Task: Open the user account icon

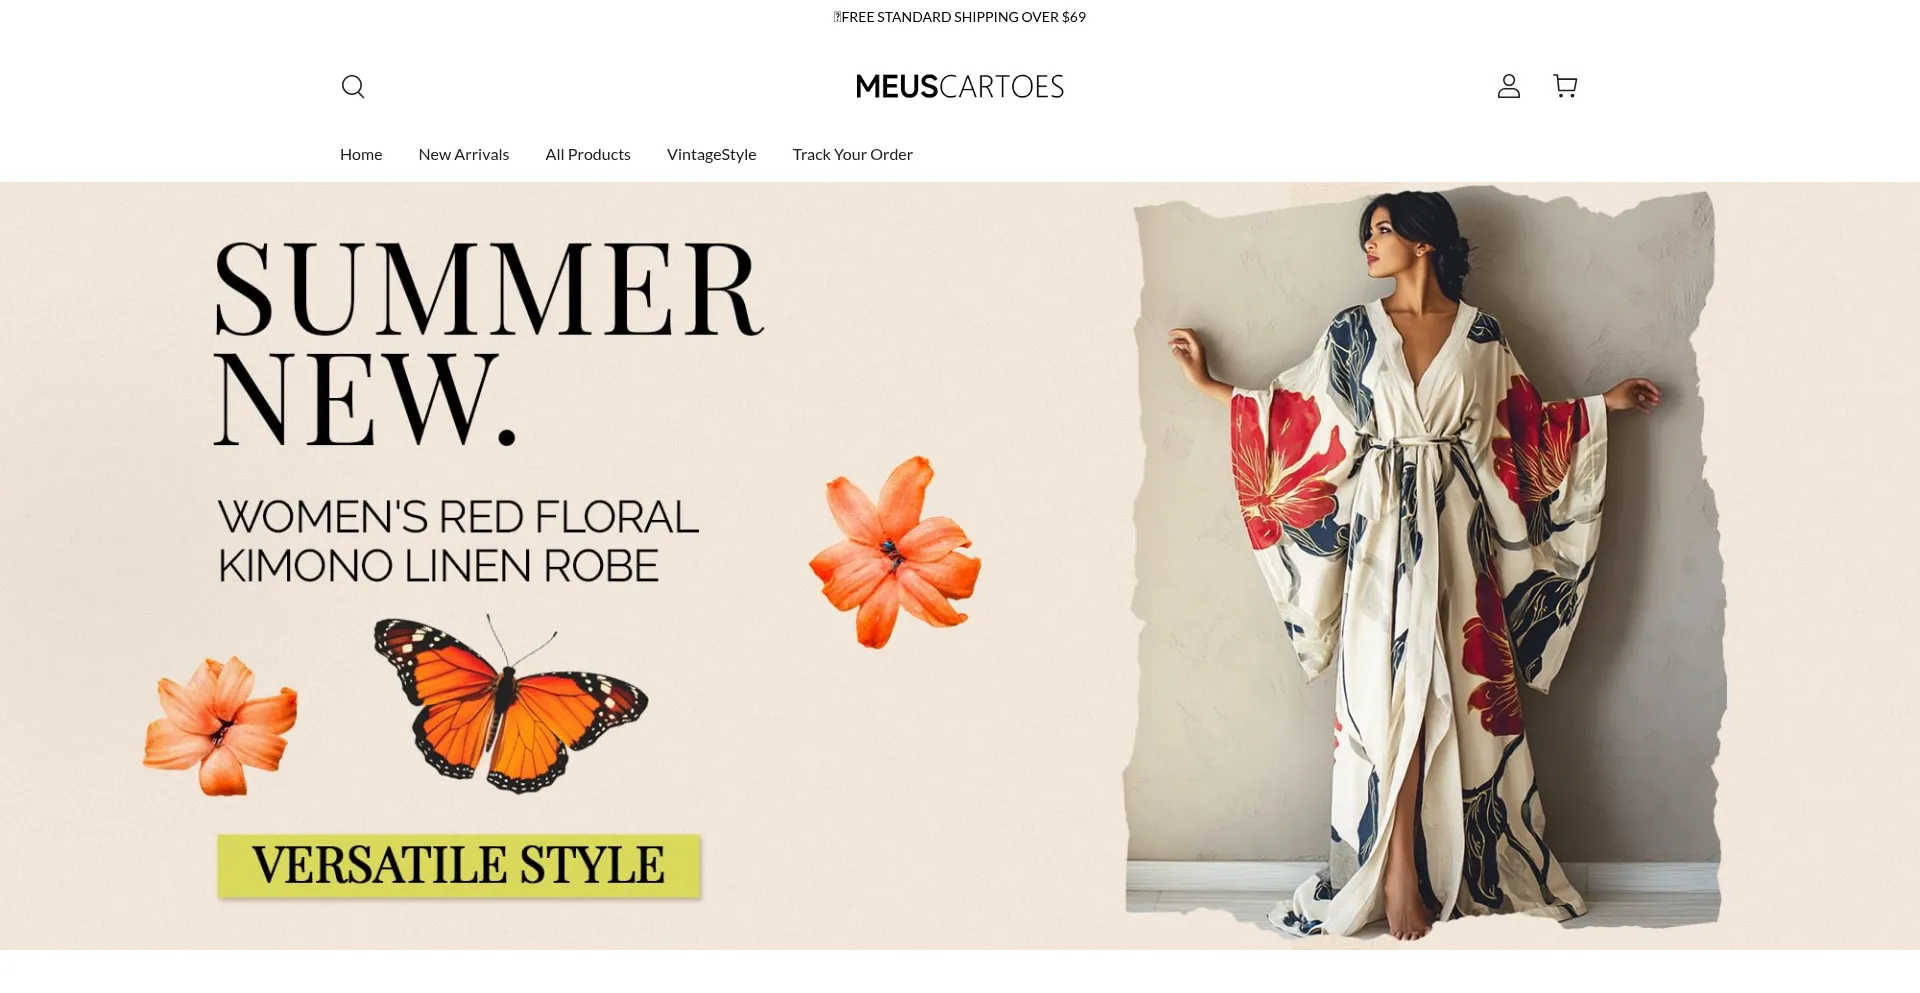Action: [x=1508, y=86]
